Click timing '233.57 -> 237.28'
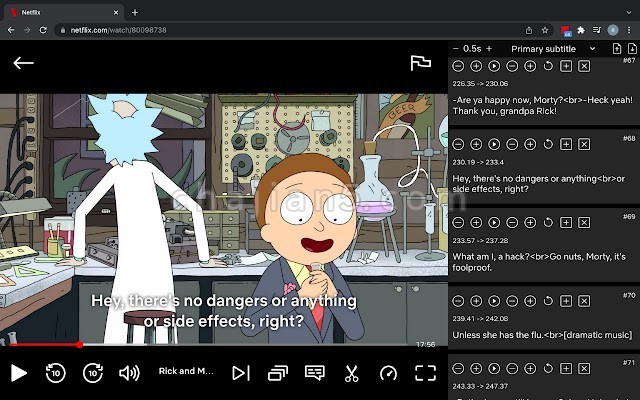 pos(480,240)
